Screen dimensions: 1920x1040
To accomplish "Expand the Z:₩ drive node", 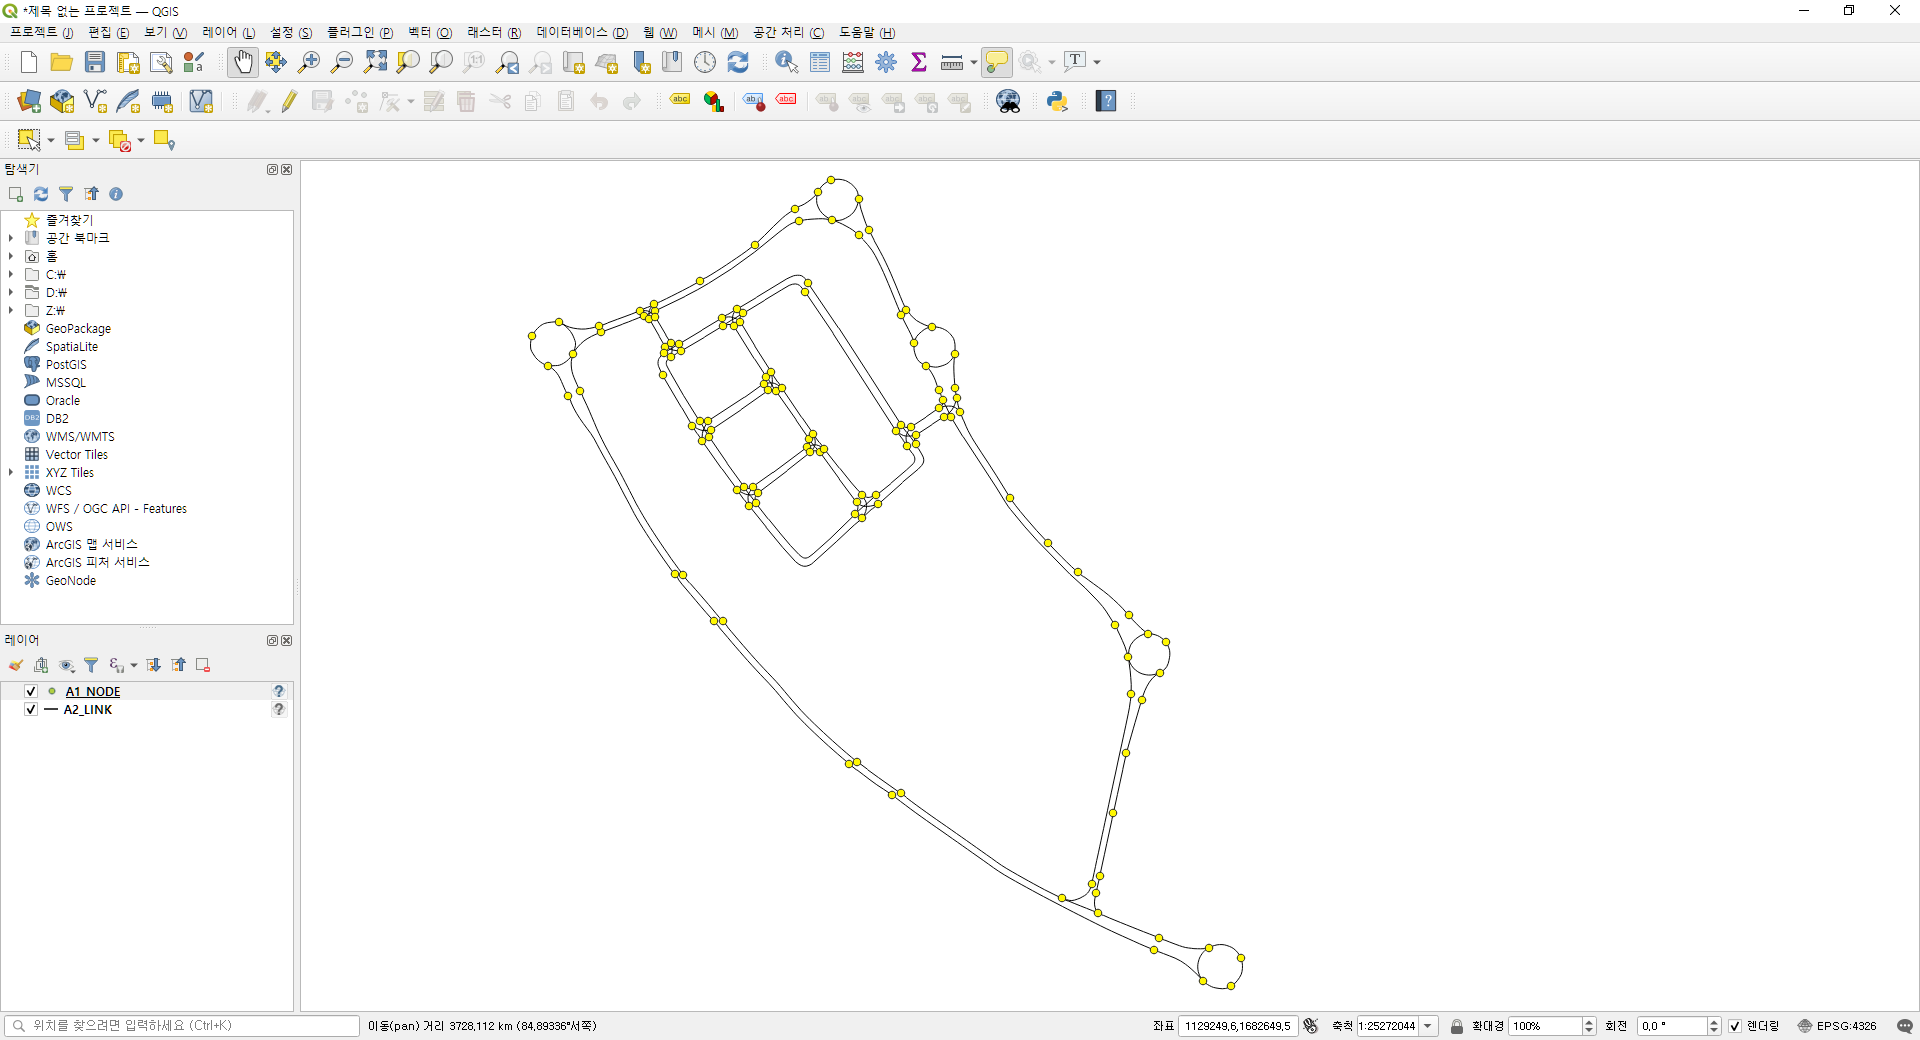I will point(11,310).
